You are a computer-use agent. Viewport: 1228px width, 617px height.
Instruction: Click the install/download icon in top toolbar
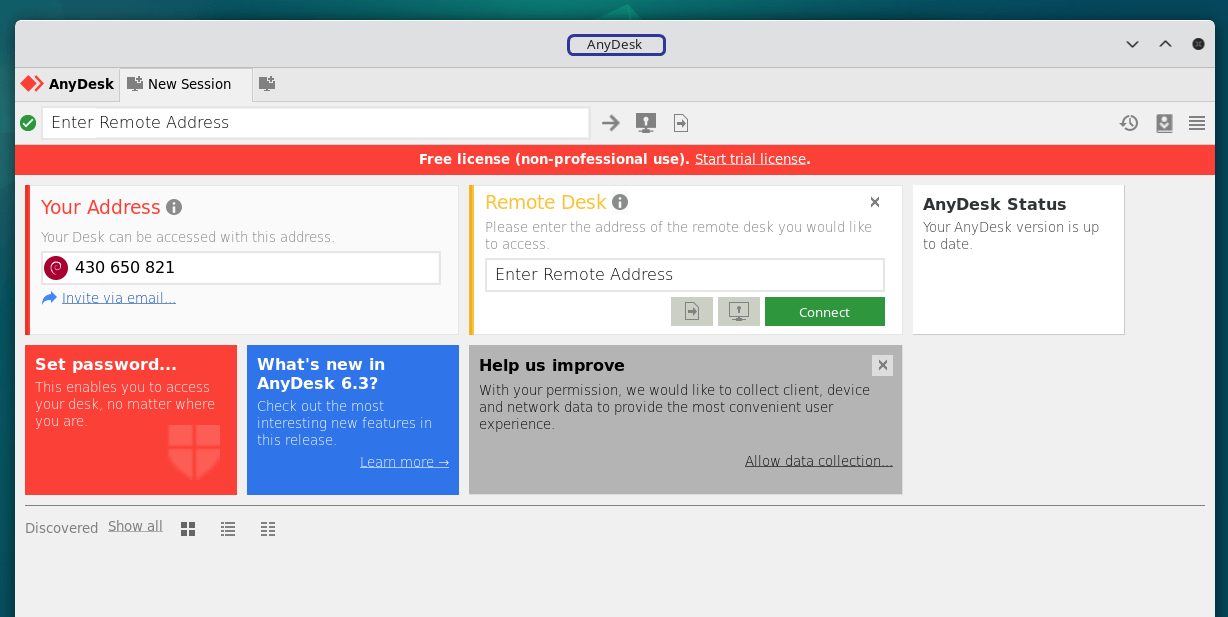pyautogui.click(x=1164, y=123)
